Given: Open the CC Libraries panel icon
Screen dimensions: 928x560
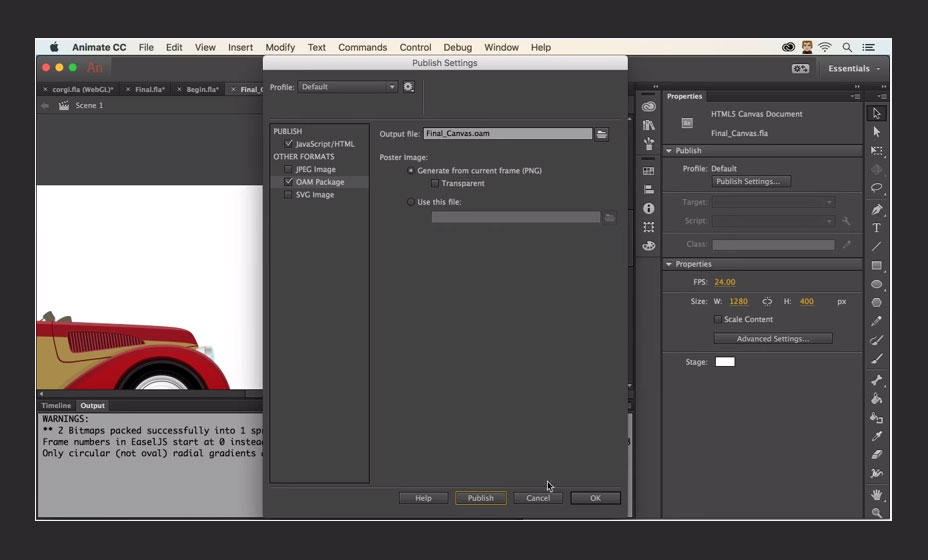Looking at the screenshot, I should pyautogui.click(x=649, y=107).
